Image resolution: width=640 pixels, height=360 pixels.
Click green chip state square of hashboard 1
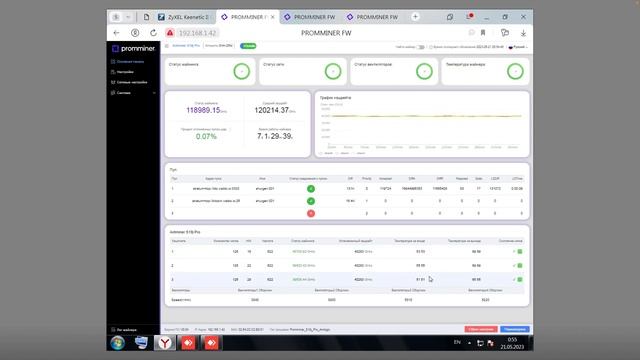pyautogui.click(x=520, y=251)
